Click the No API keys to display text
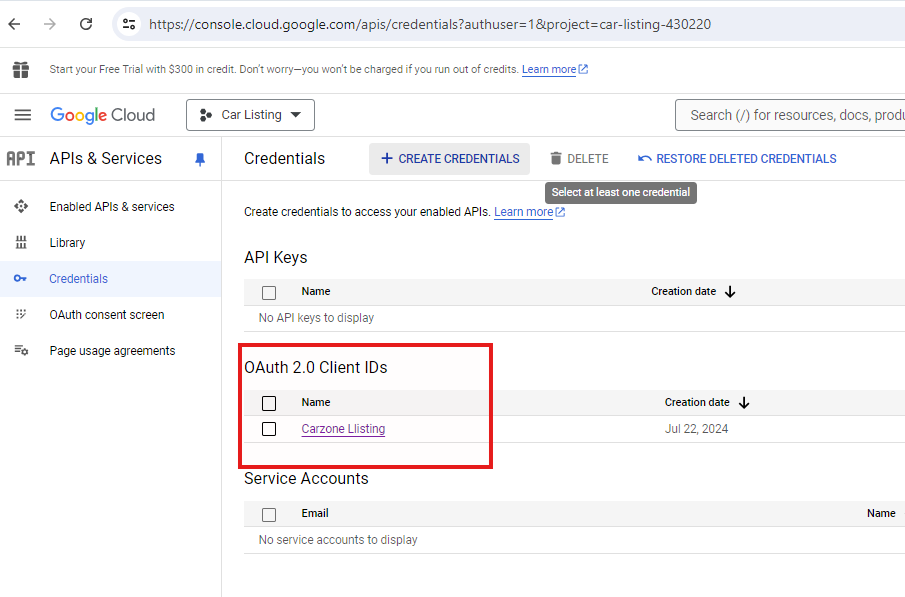The width and height of the screenshot is (905, 597). [316, 318]
